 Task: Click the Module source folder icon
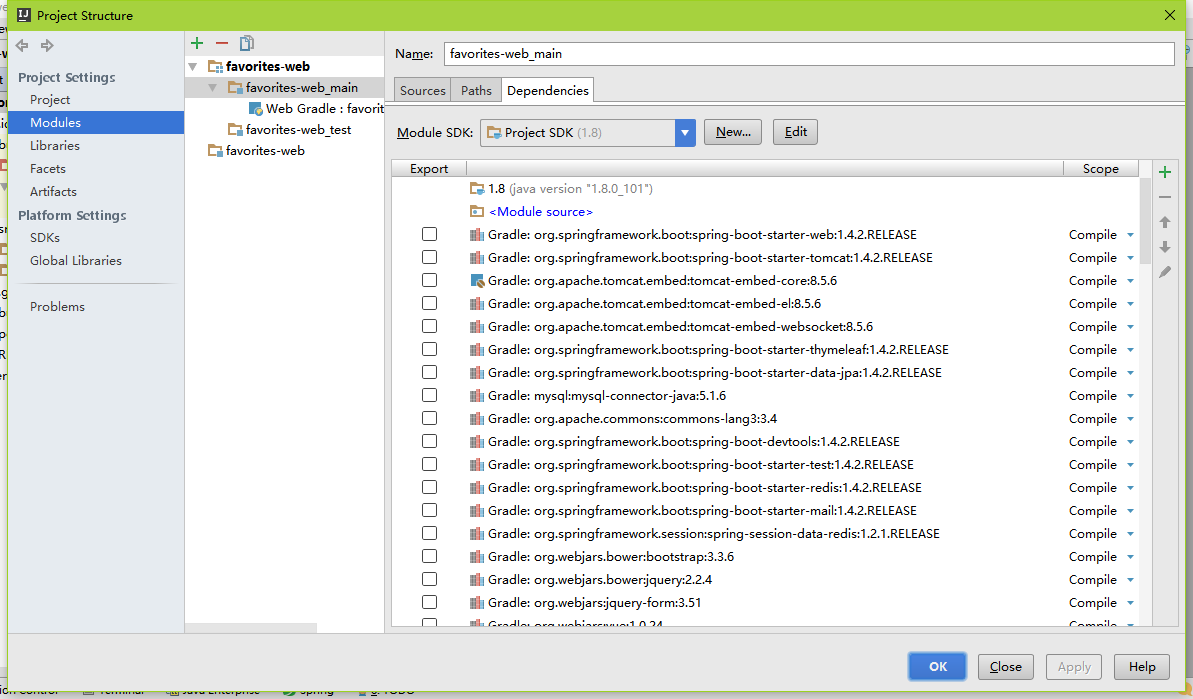(477, 211)
